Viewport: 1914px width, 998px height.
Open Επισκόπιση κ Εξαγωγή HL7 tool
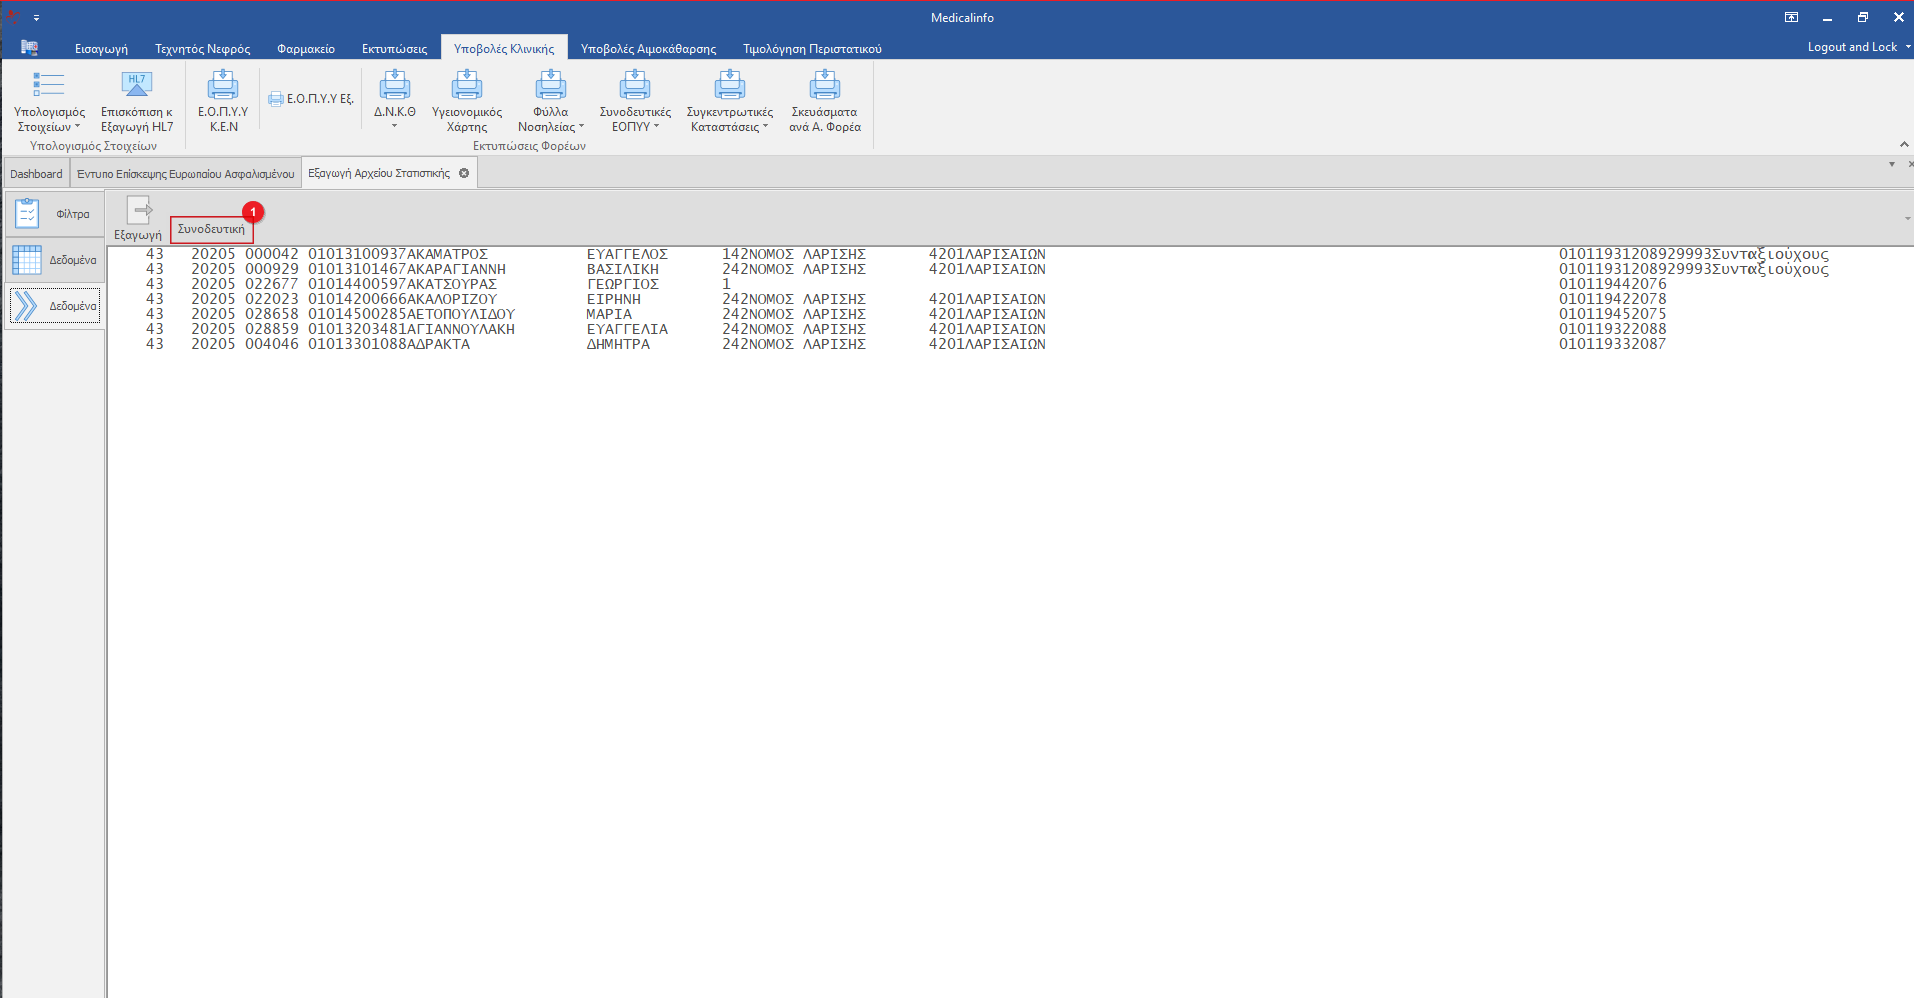137,86
